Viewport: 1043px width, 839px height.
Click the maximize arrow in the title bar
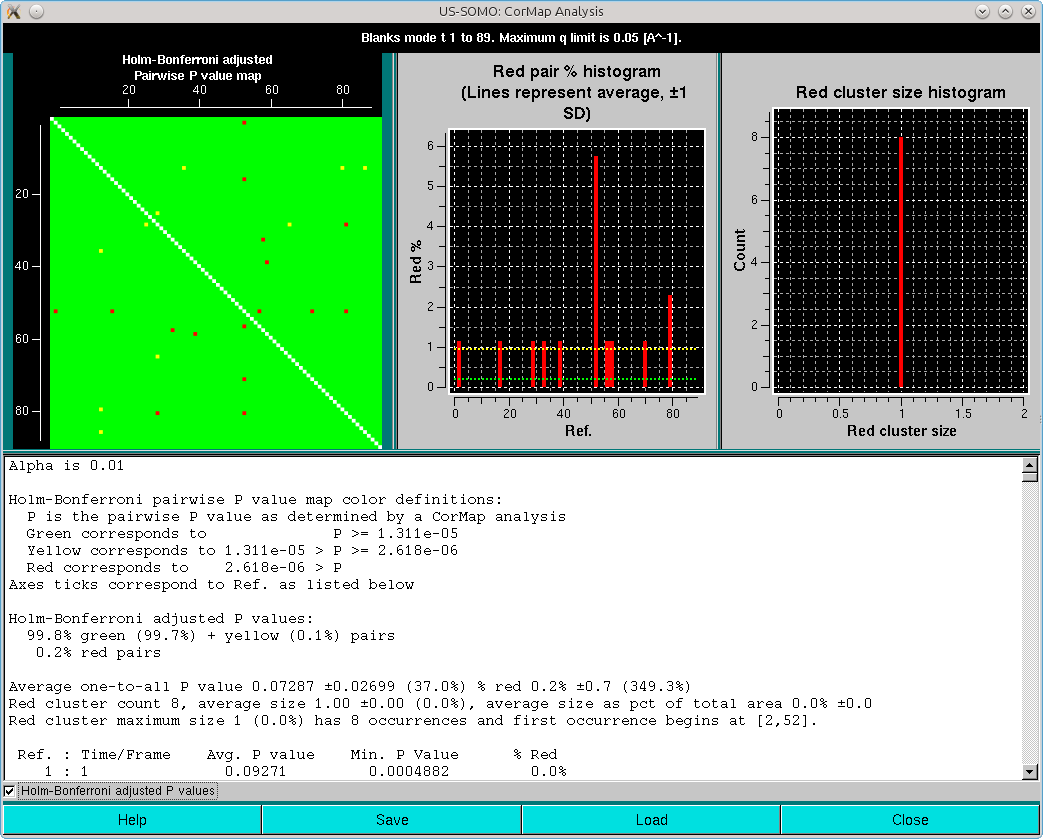pos(1005,11)
